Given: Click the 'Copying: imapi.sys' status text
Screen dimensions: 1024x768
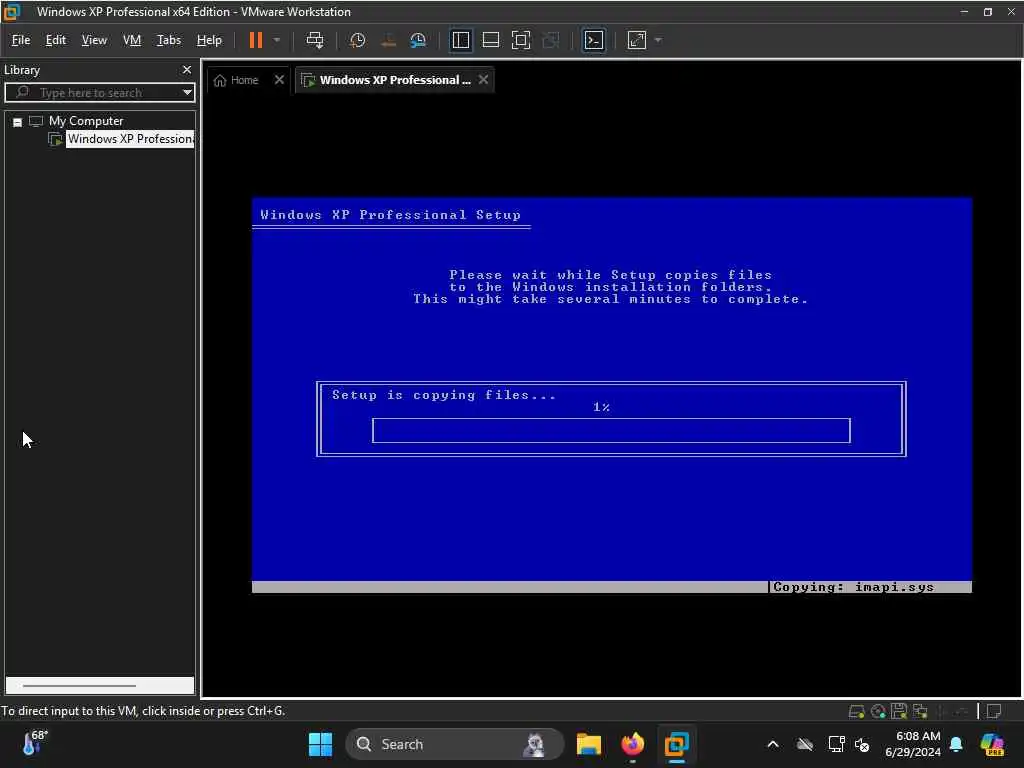Looking at the screenshot, I should (x=853, y=587).
